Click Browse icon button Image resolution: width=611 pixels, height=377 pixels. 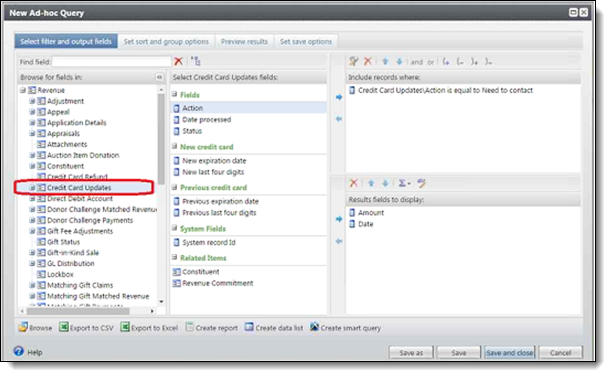(x=35, y=327)
